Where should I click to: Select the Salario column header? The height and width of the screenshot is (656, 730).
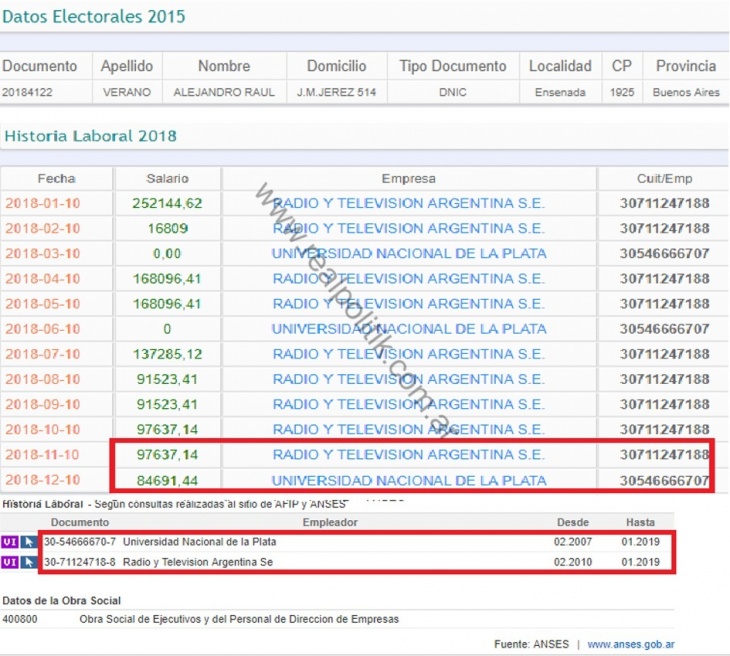(x=167, y=178)
